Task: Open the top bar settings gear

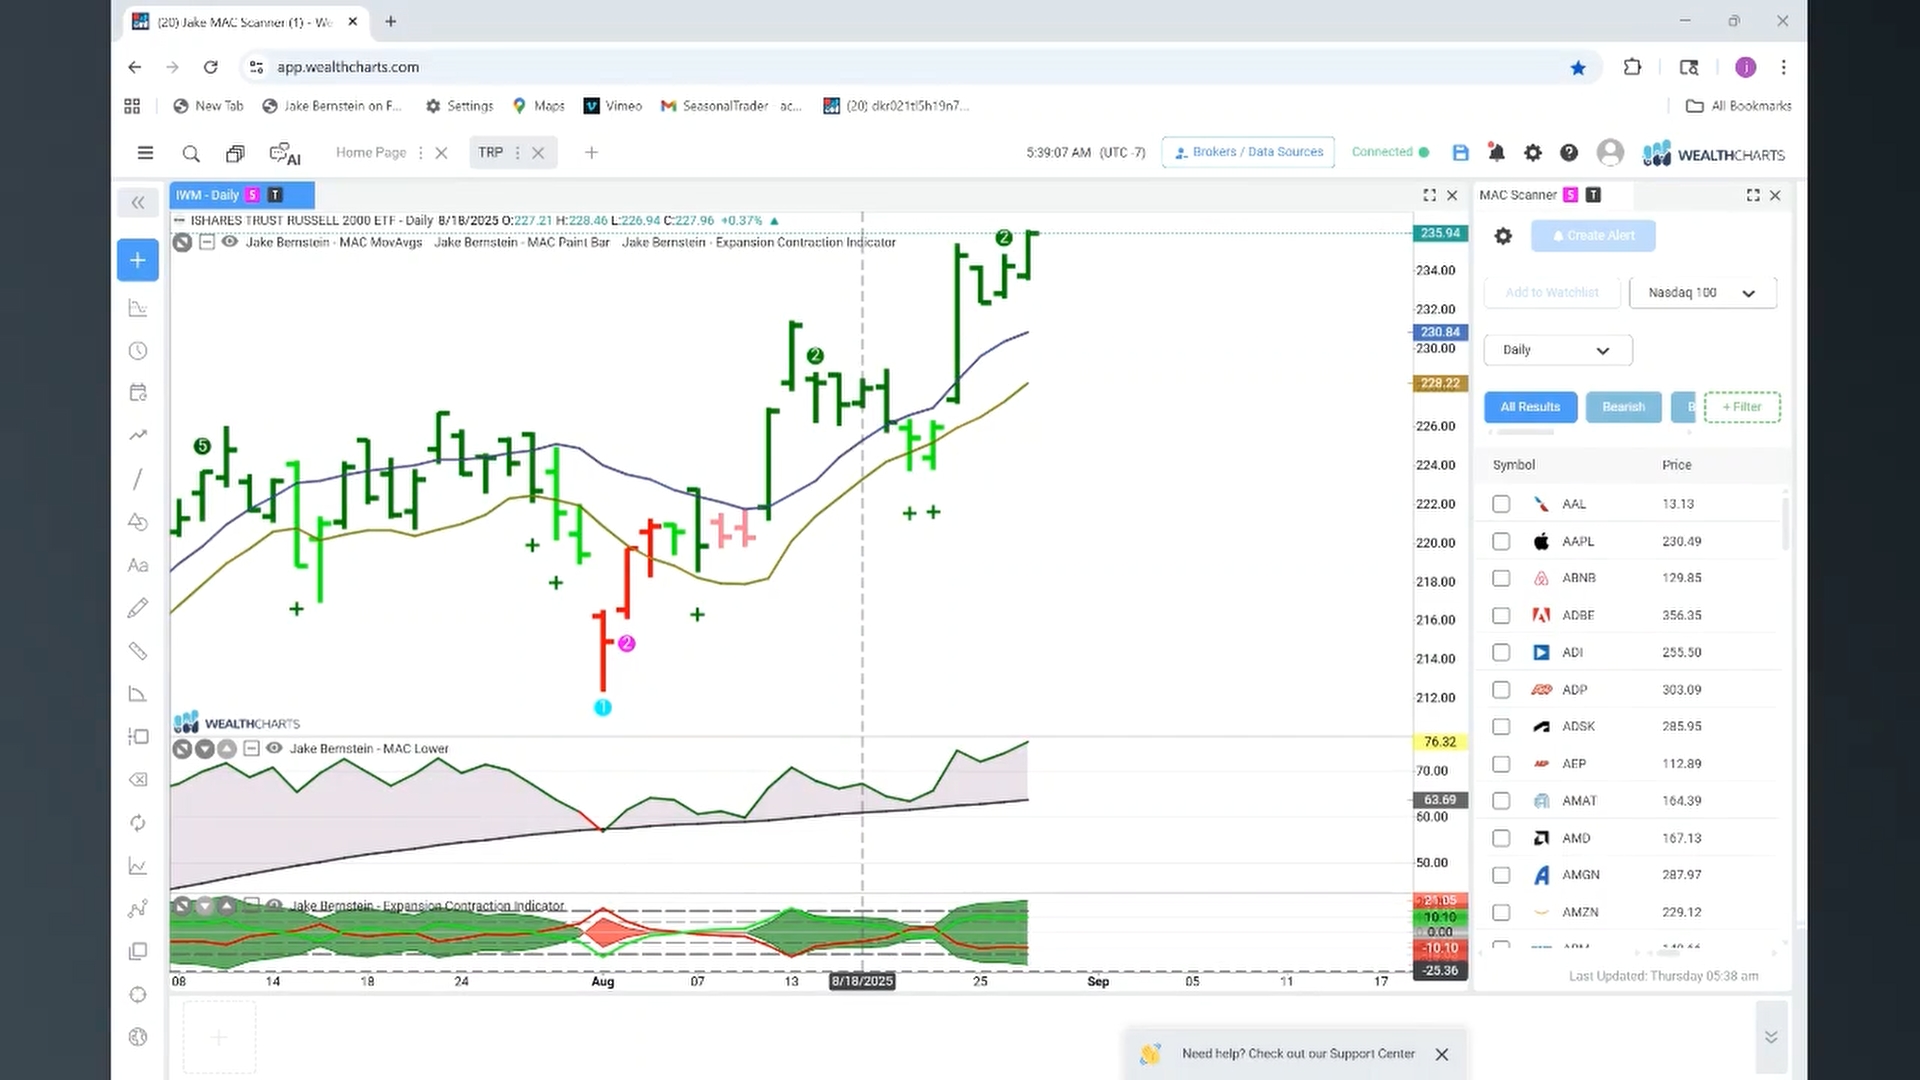Action: click(1532, 153)
